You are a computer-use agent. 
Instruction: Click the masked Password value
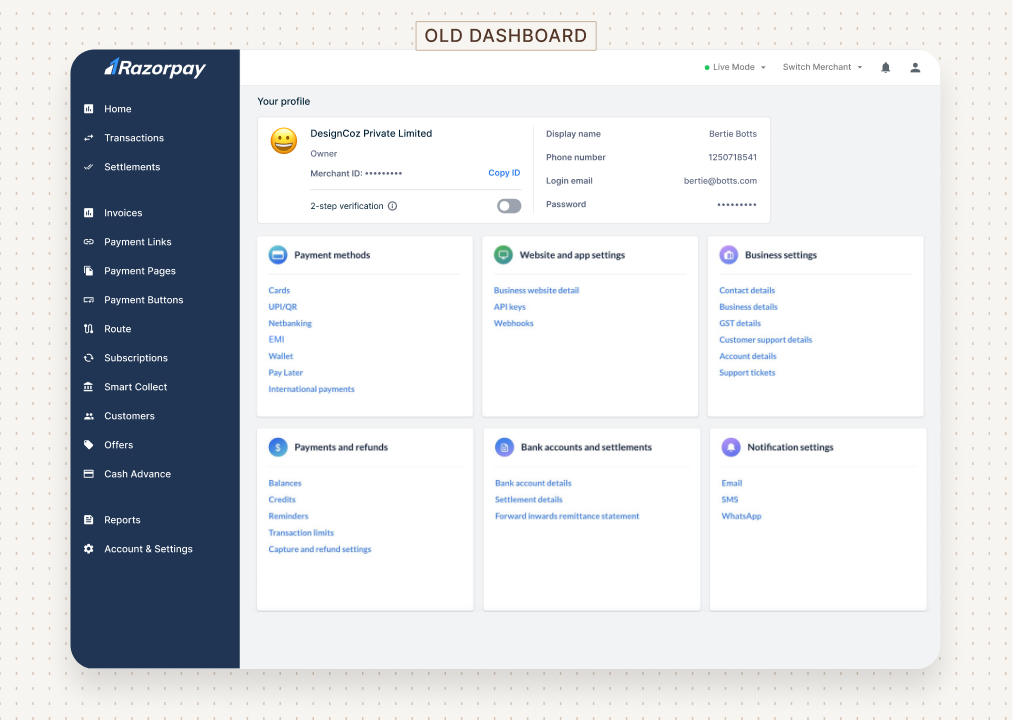[x=737, y=204]
